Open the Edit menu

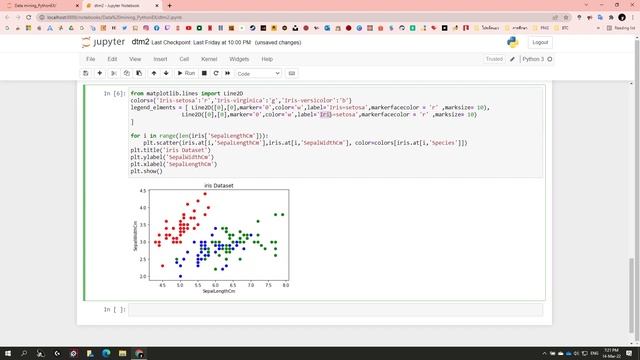(x=112, y=59)
